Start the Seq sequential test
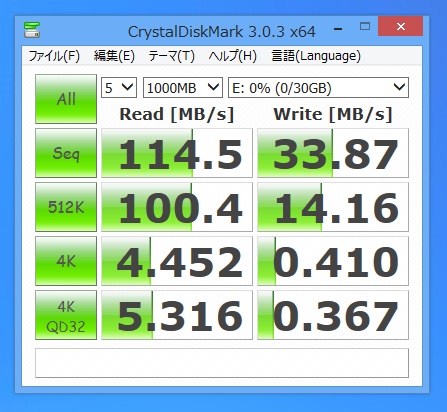 pyautogui.click(x=66, y=153)
